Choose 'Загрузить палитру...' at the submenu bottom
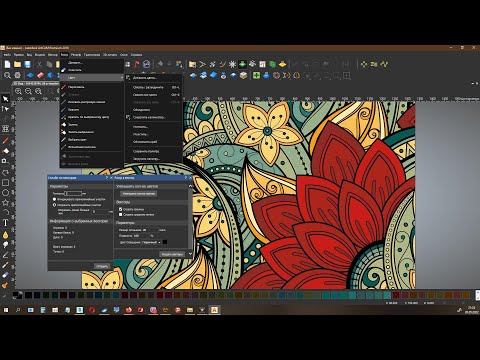 (x=153, y=159)
